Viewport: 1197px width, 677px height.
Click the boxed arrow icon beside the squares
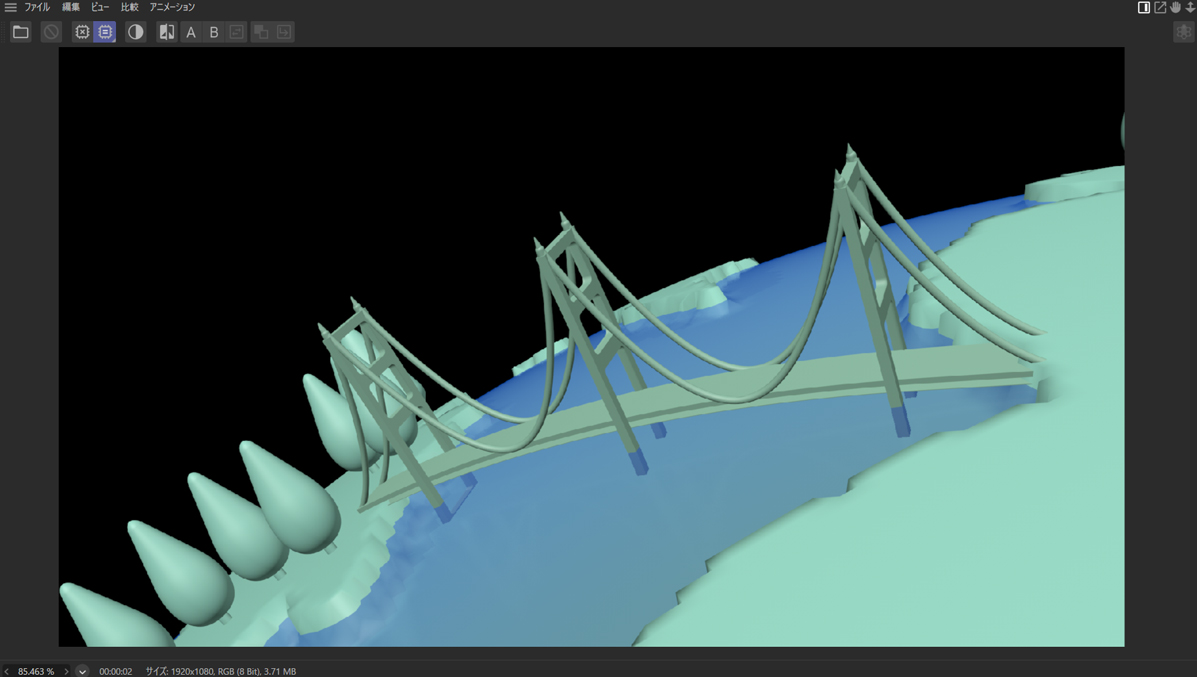click(284, 32)
